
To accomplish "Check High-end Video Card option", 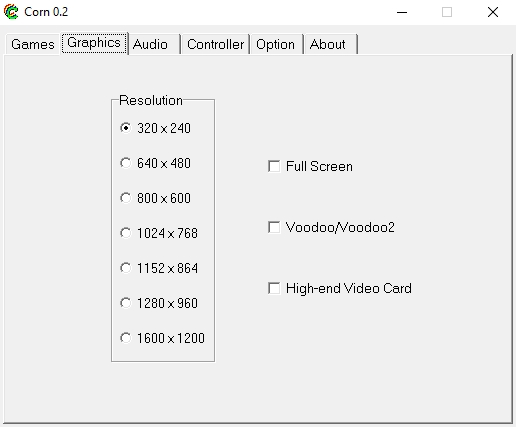I will click(340, 288).
